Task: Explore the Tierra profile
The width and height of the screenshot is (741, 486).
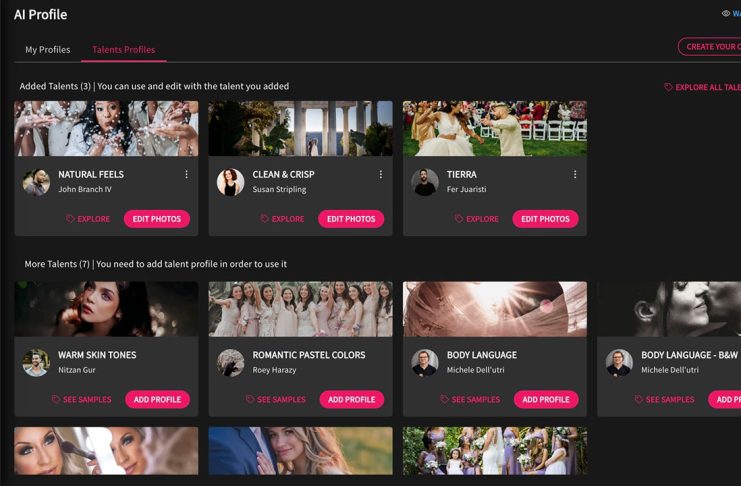Action: pos(476,219)
